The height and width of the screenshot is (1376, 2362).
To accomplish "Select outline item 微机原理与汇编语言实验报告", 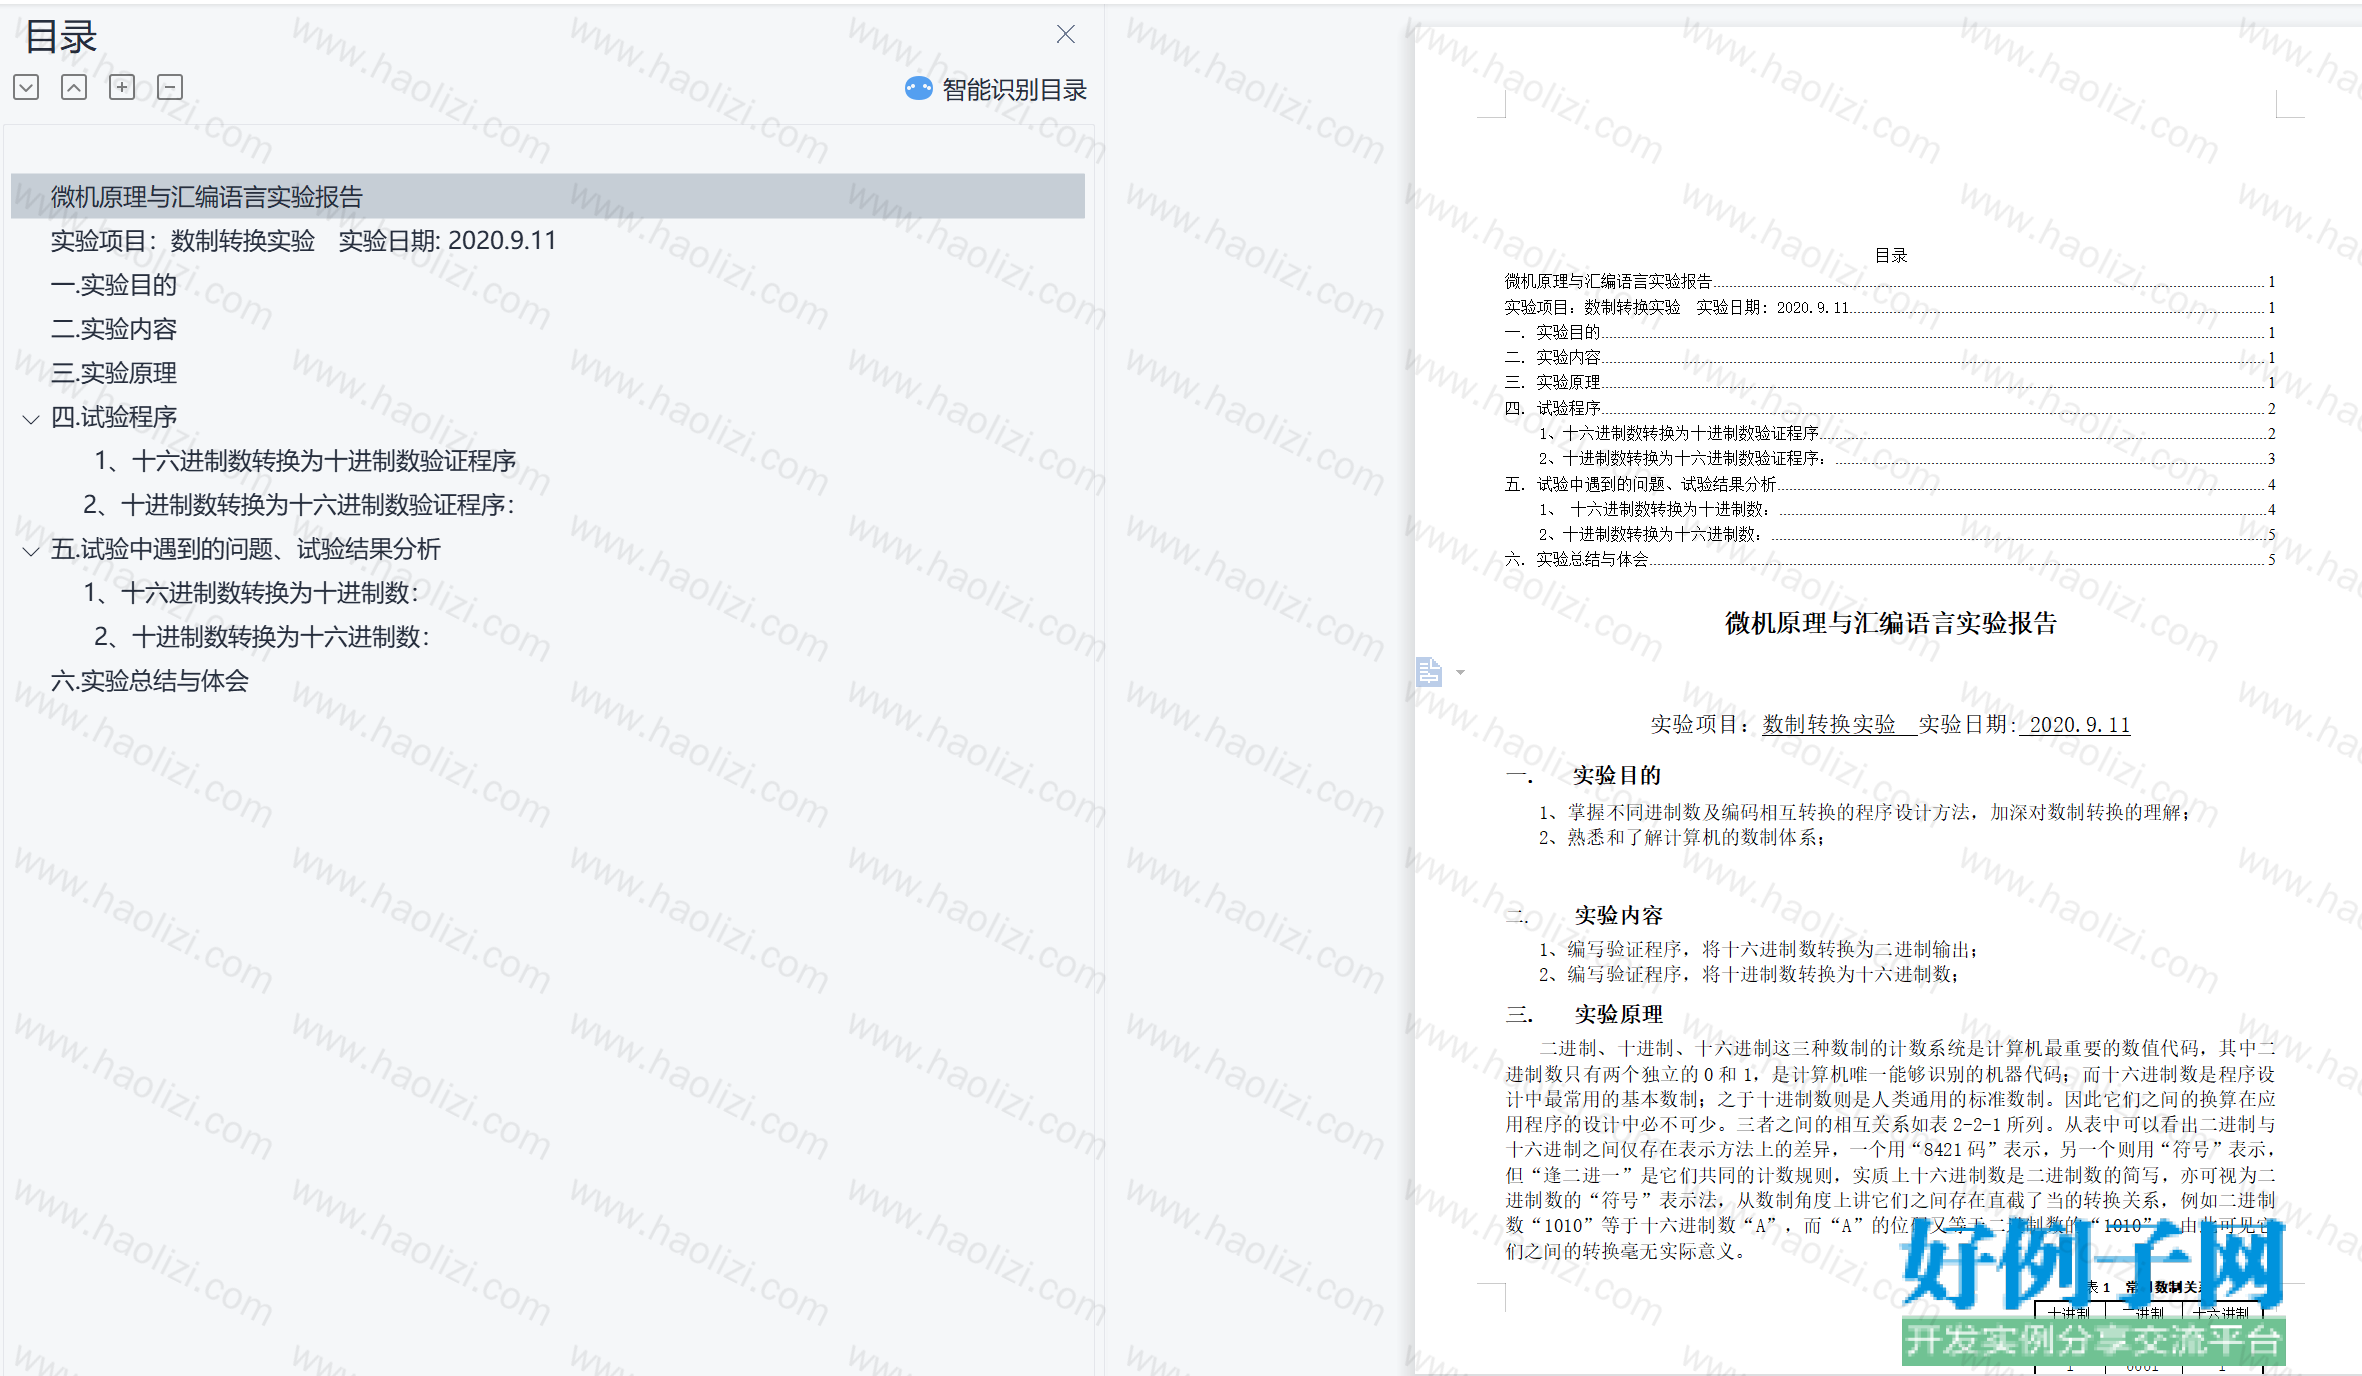I will (x=548, y=196).
